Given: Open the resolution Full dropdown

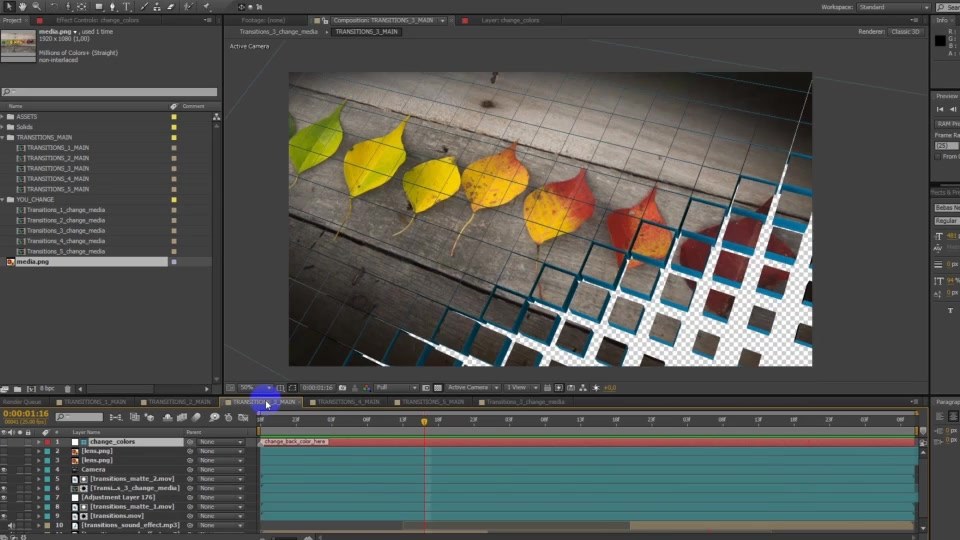Looking at the screenshot, I should [396, 388].
